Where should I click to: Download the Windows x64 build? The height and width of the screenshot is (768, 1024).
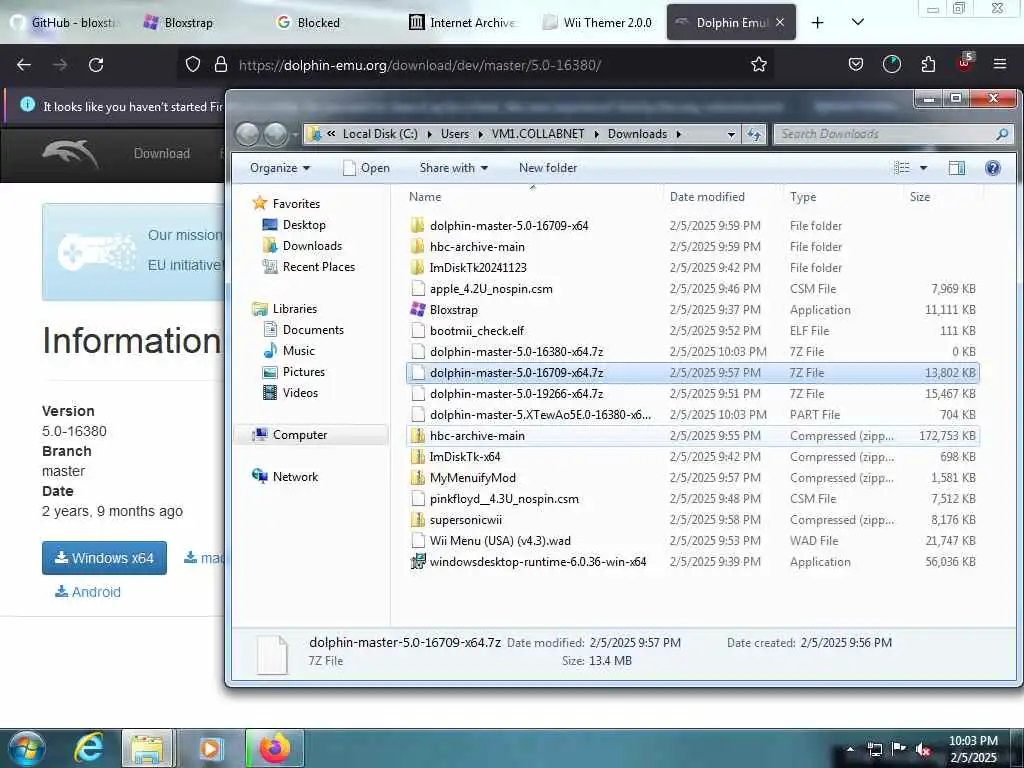(104, 558)
